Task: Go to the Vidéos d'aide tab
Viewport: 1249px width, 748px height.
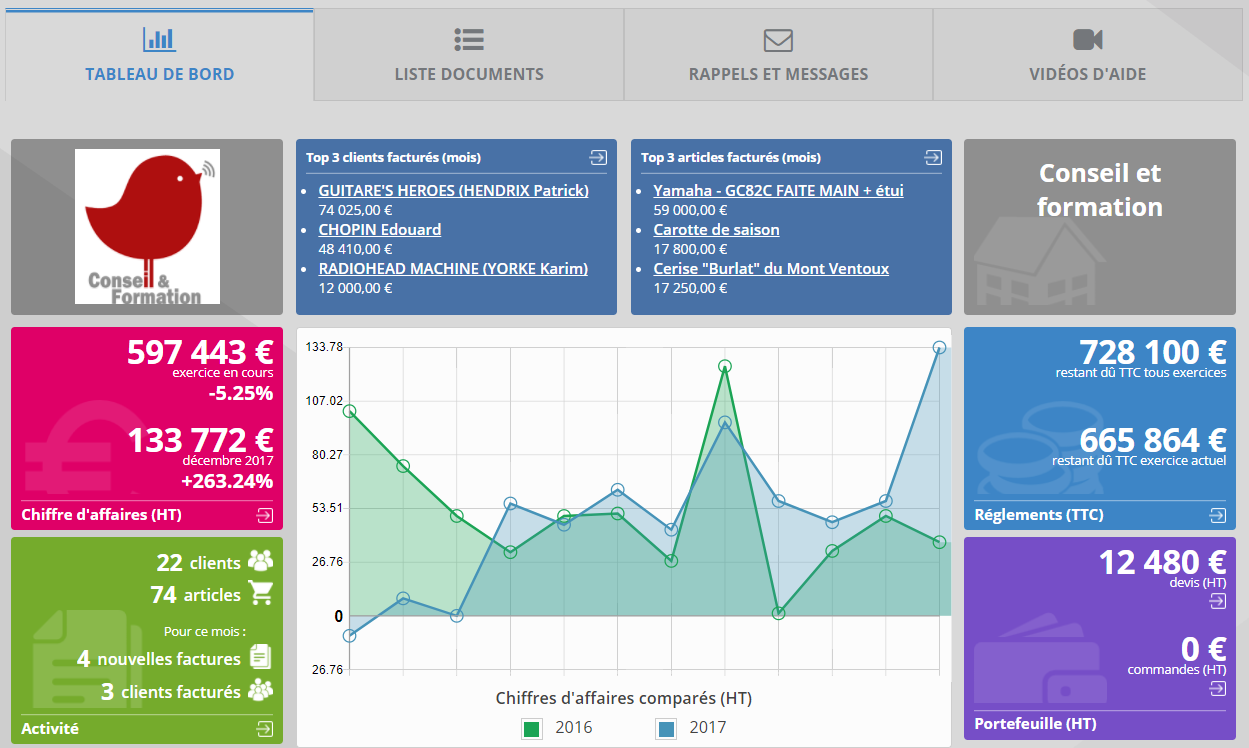Action: (1087, 55)
